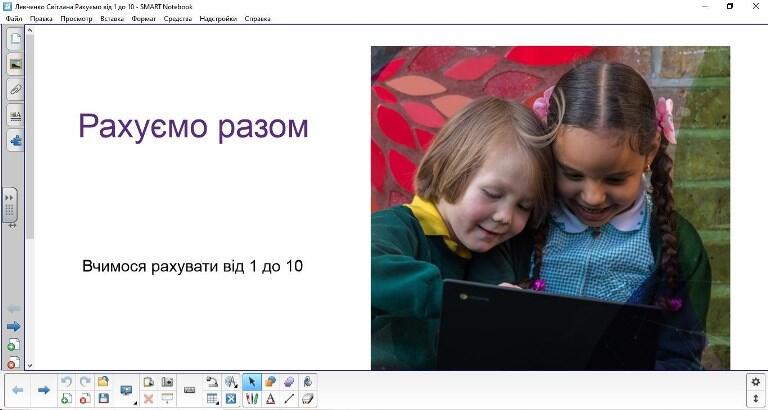This screenshot has height=410, width=768.
Task: Open the Правка menu
Action: point(41,19)
